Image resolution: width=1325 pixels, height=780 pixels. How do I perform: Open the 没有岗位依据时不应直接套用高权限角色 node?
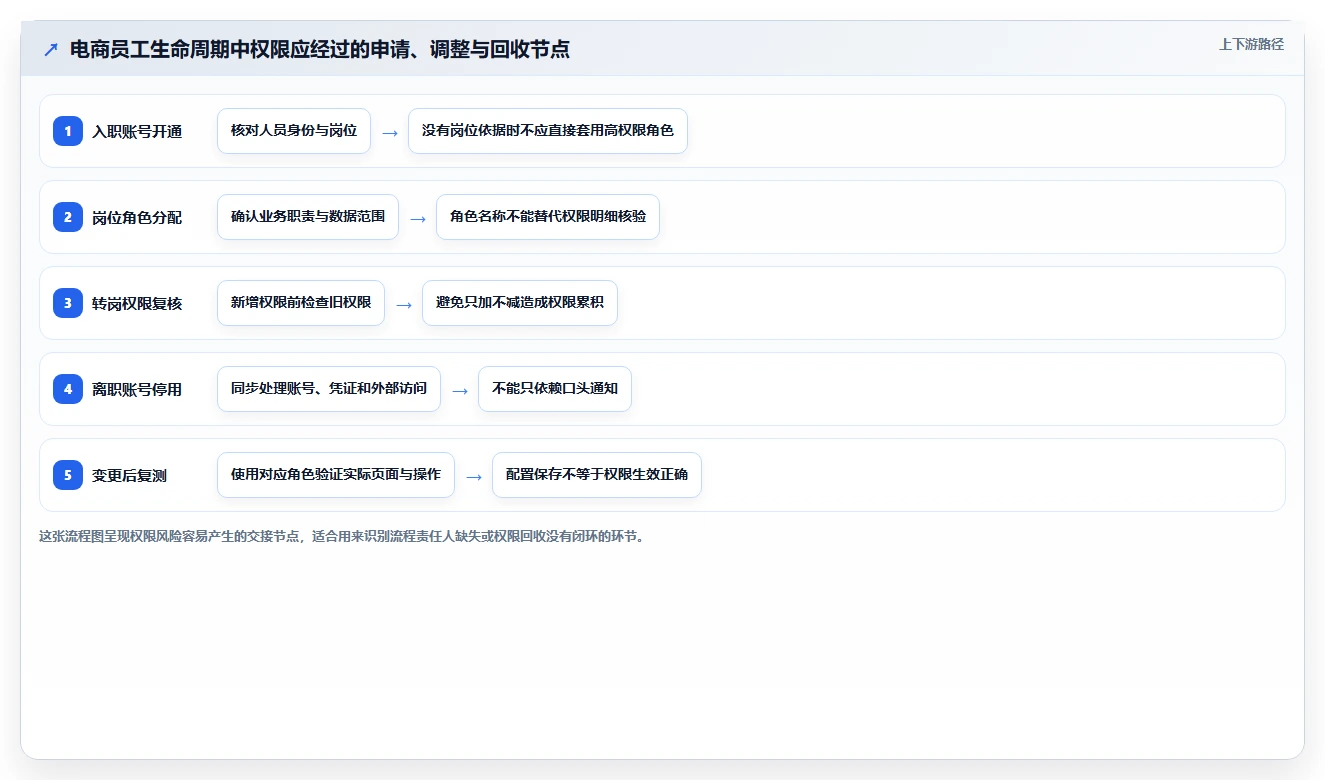click(548, 131)
